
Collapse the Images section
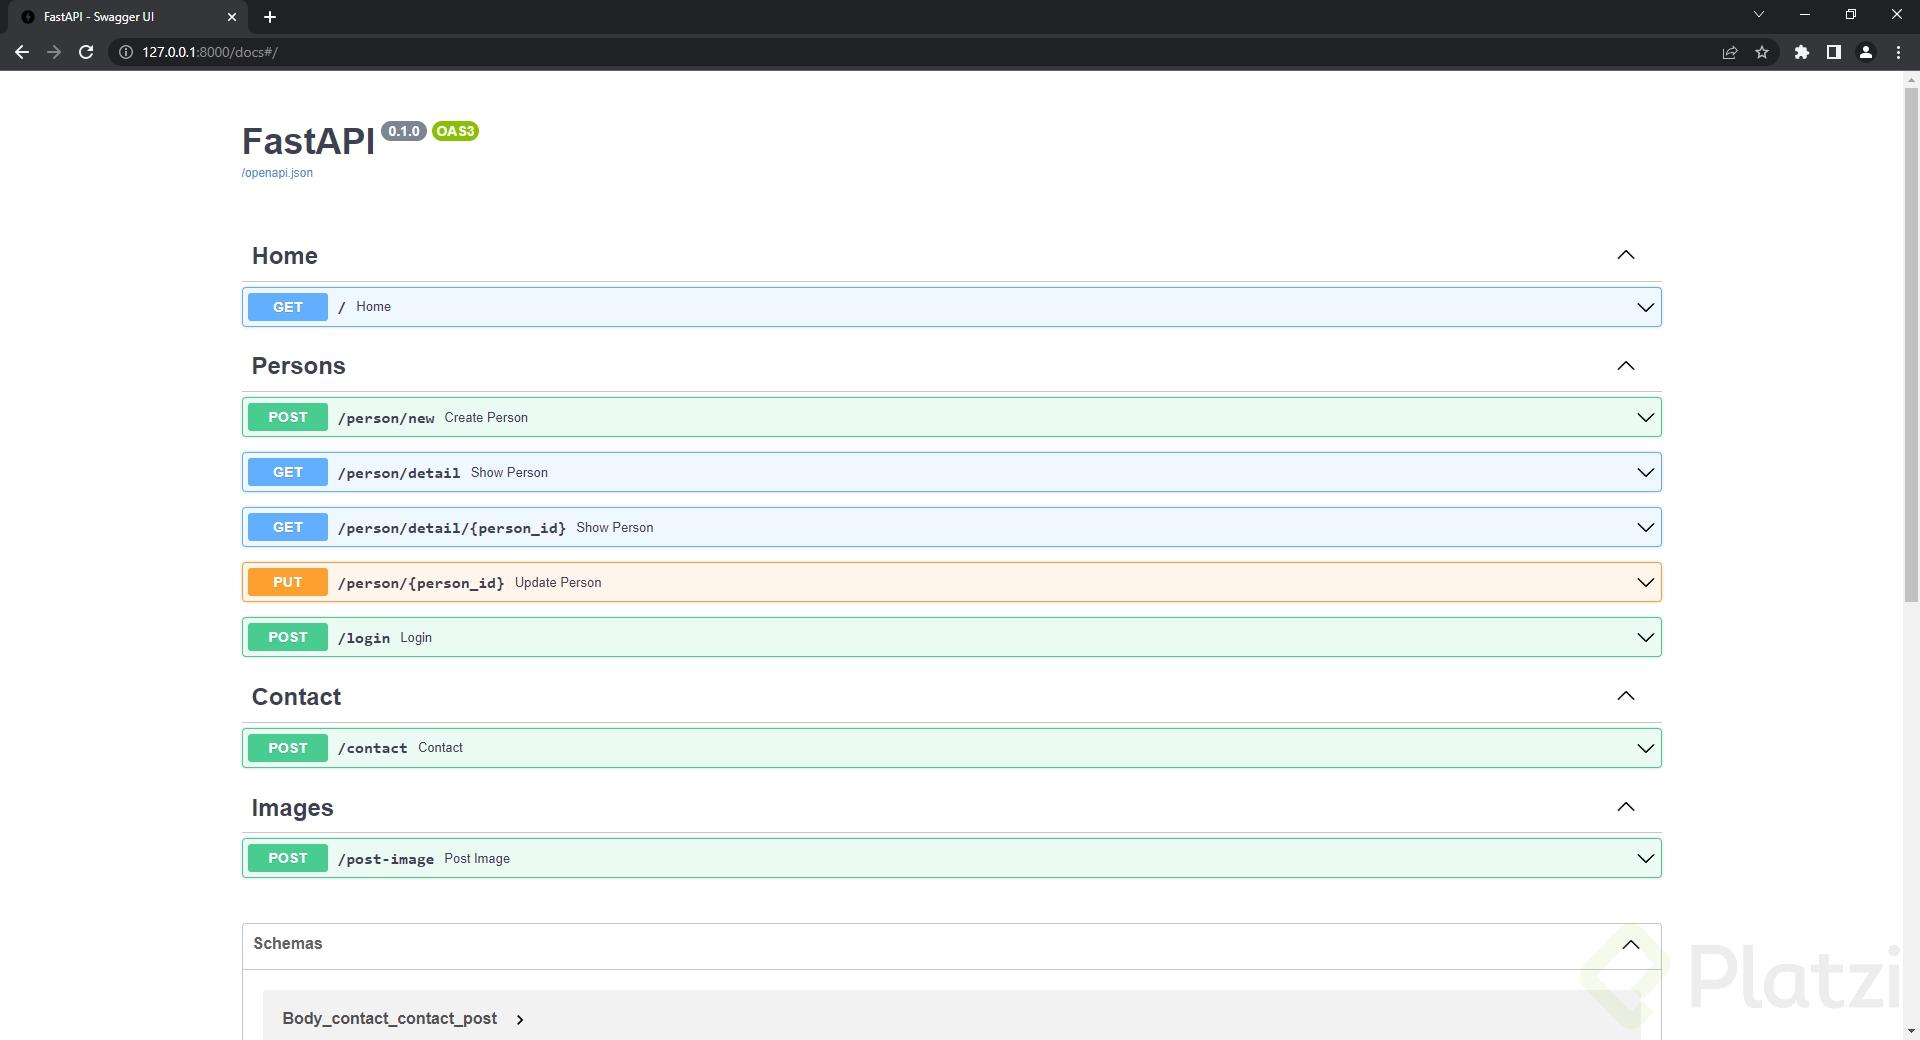click(x=1626, y=807)
